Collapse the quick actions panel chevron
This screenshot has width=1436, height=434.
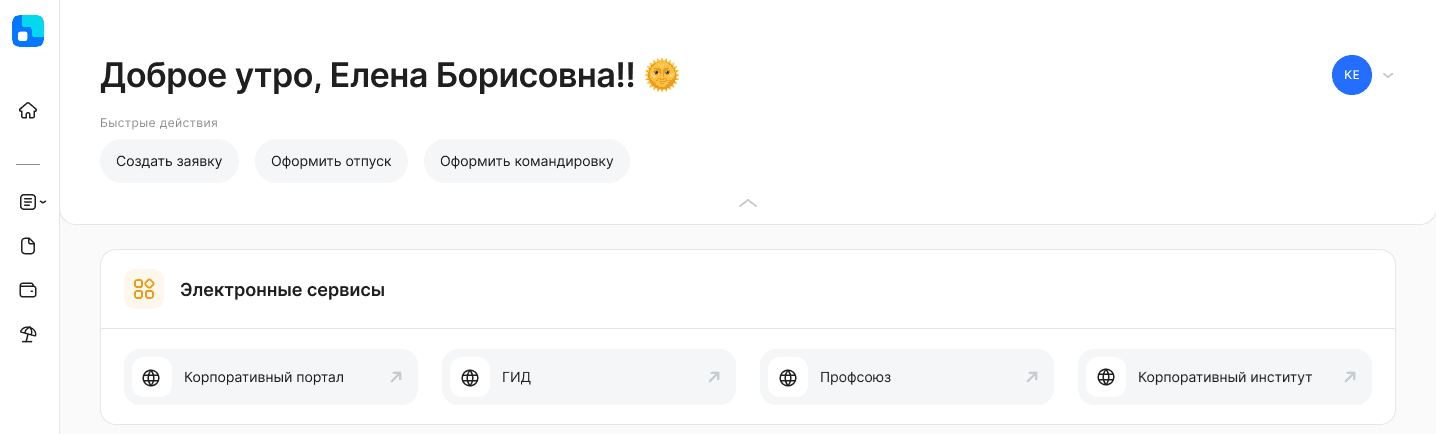point(748,202)
